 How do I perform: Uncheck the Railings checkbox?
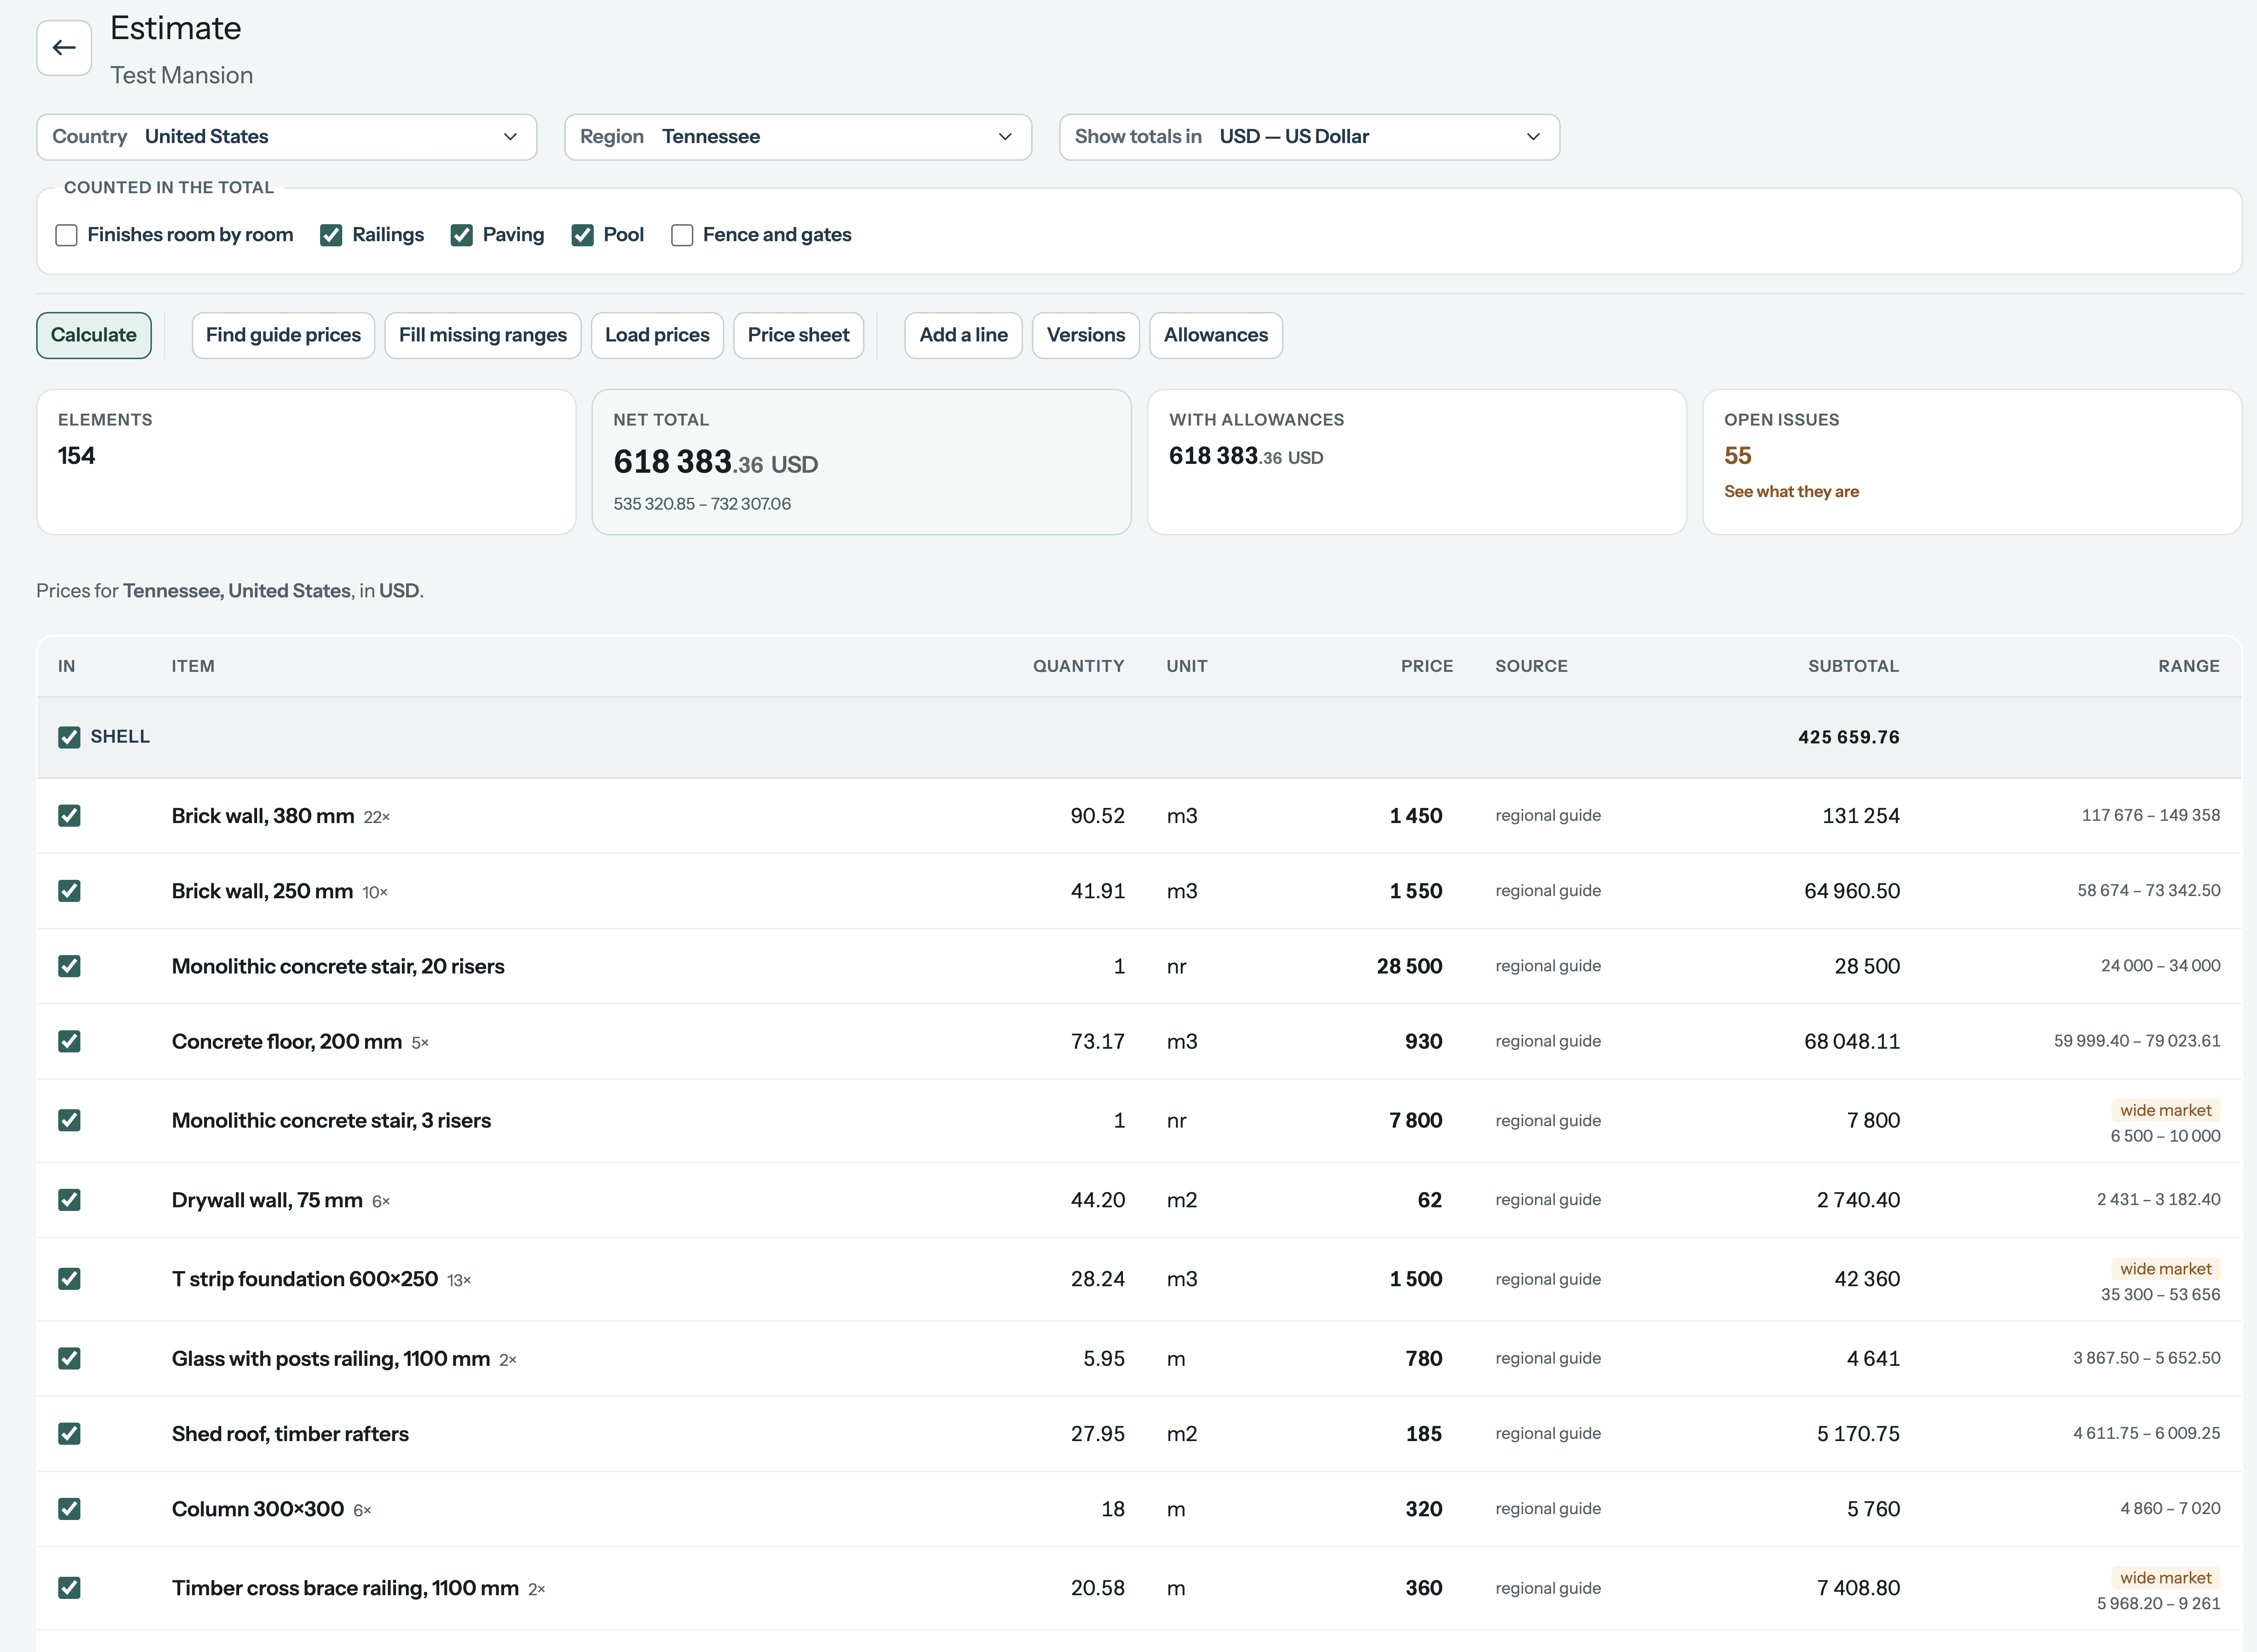tap(331, 235)
